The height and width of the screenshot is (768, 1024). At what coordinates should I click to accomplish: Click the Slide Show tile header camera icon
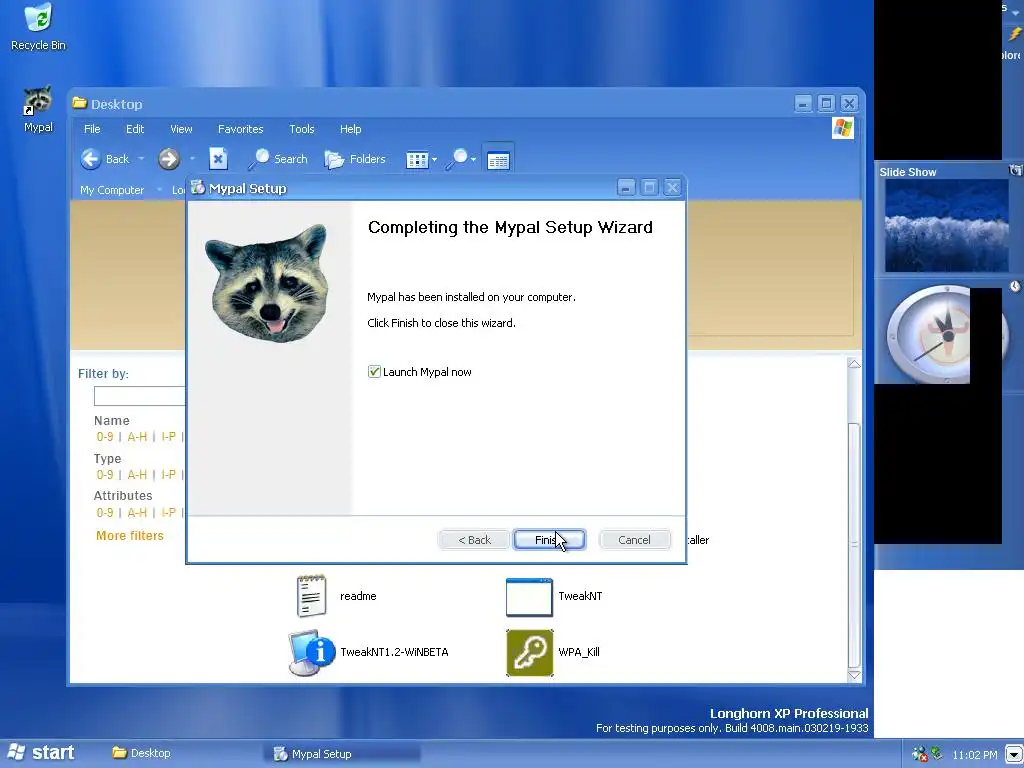click(1016, 170)
